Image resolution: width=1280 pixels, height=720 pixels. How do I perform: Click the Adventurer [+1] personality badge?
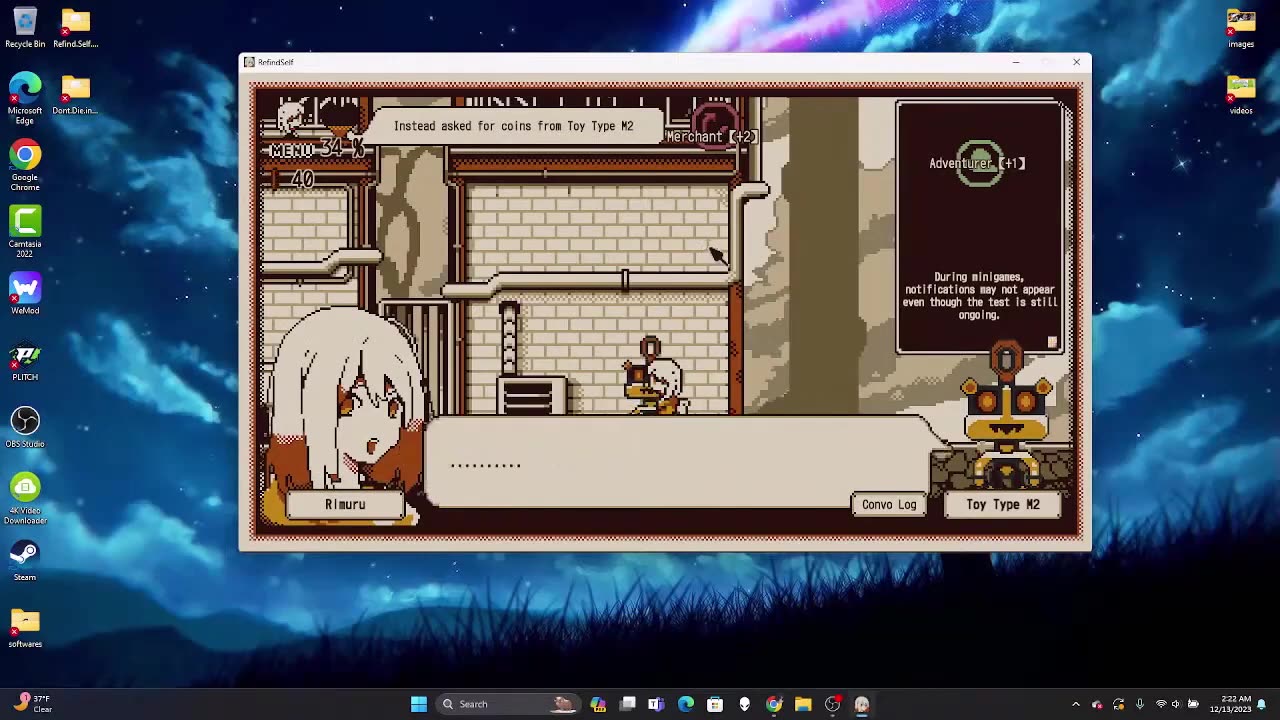(977, 163)
